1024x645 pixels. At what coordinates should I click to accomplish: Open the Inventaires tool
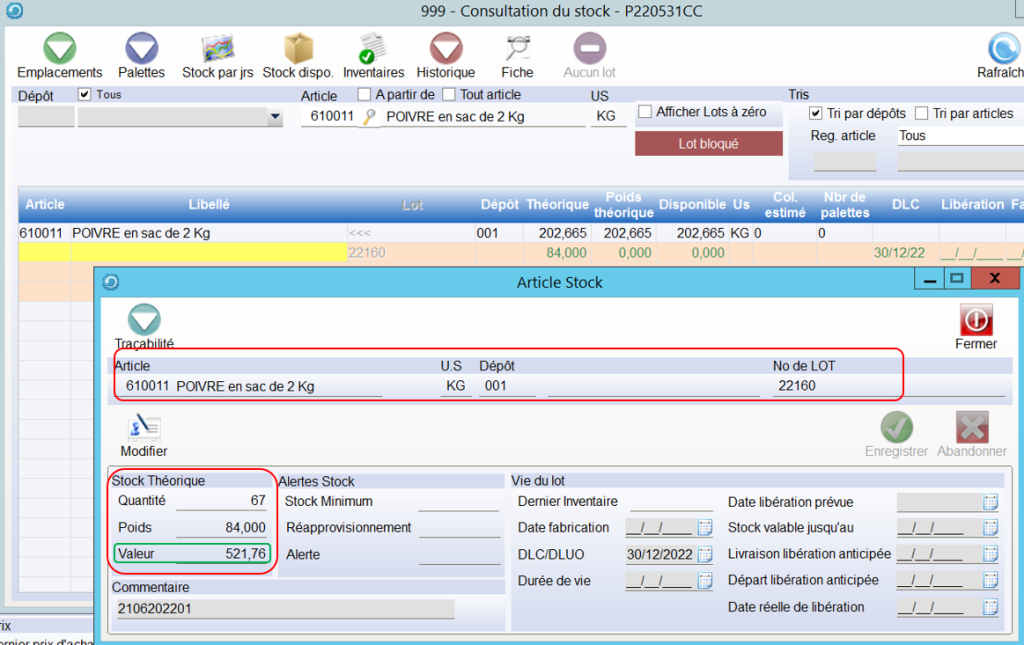[373, 49]
